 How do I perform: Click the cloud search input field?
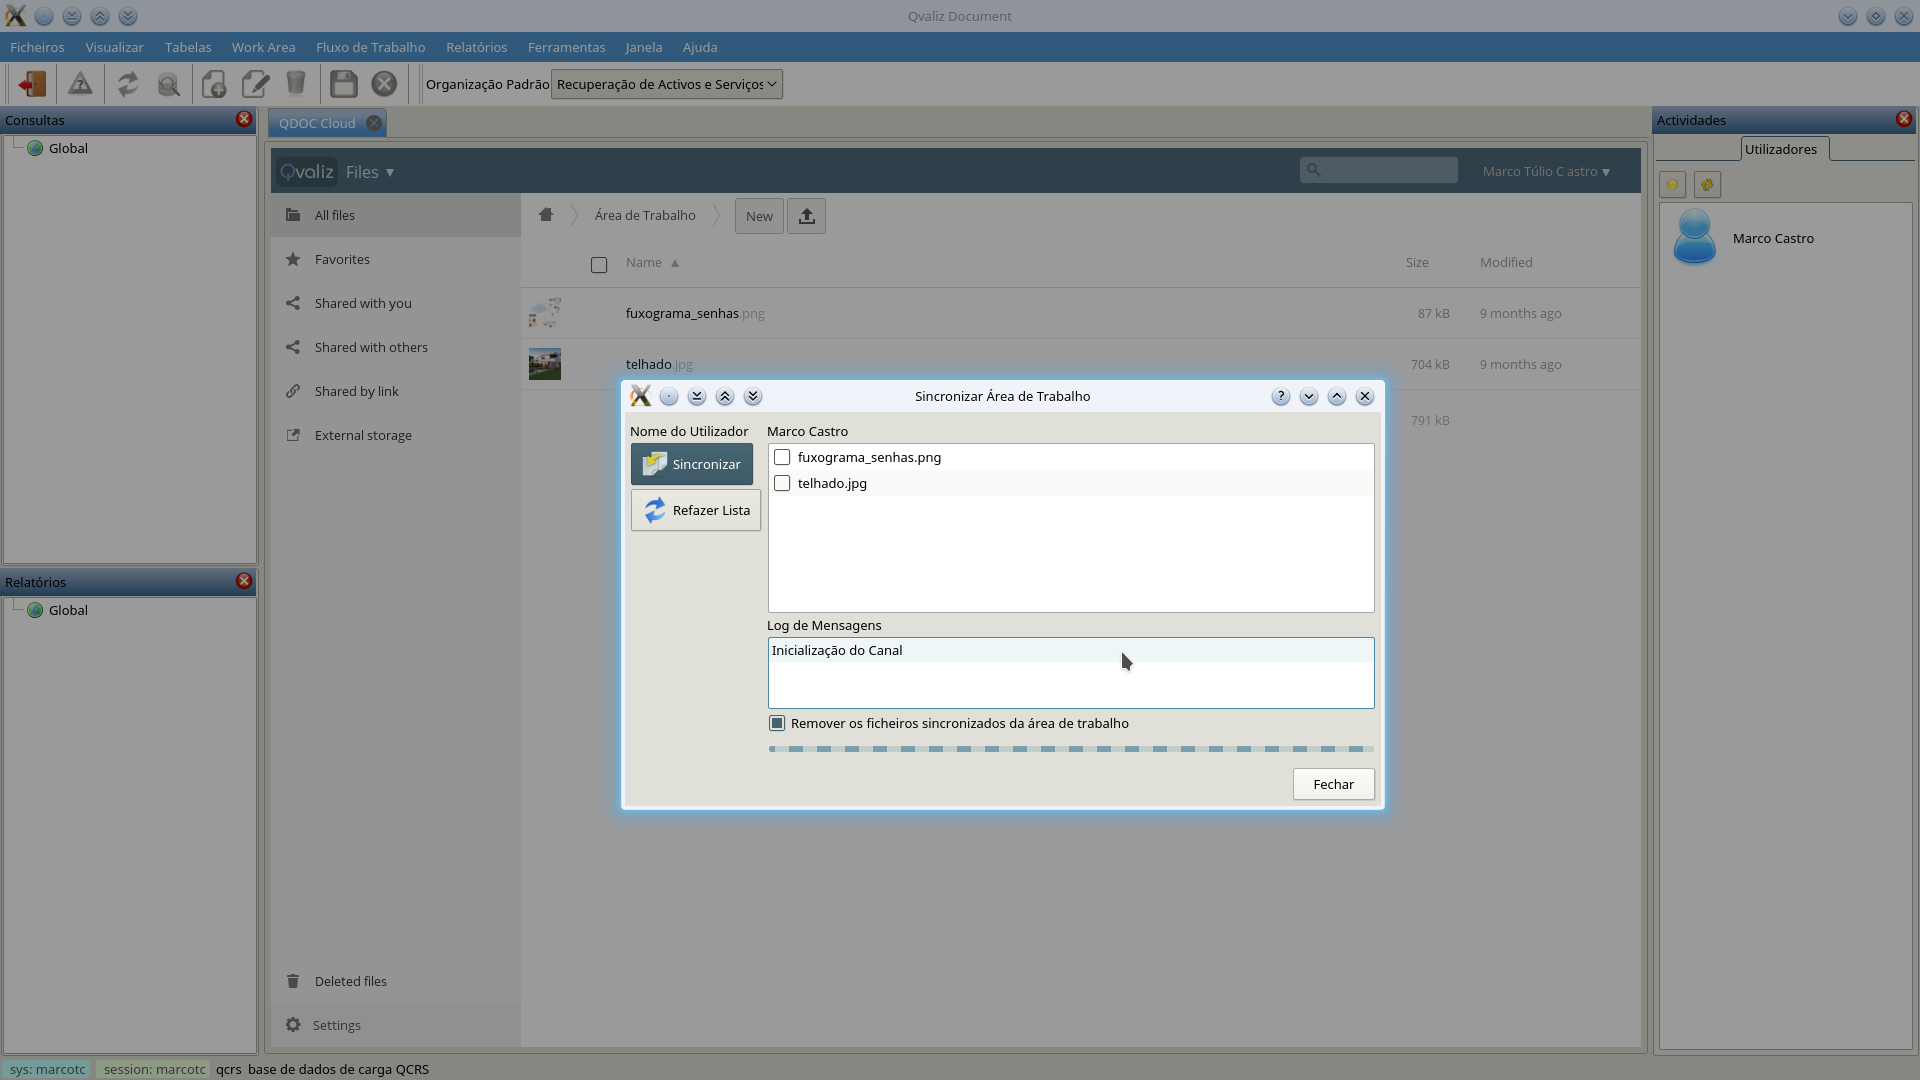tap(1388, 170)
